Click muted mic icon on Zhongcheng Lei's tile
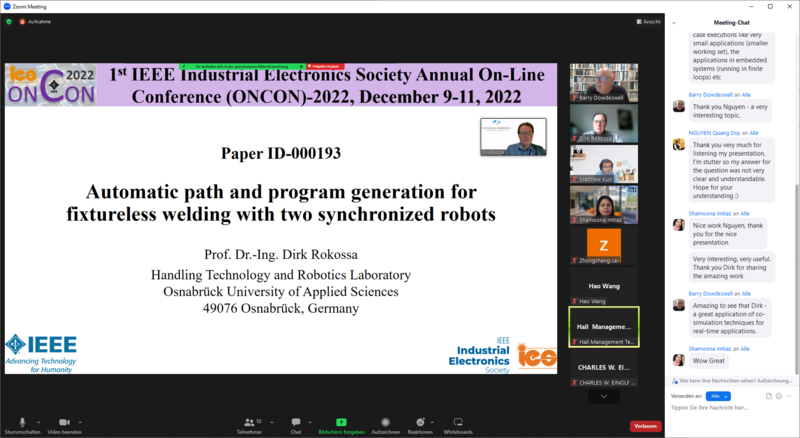Screen dimensions: 800x438 [x=574, y=261]
